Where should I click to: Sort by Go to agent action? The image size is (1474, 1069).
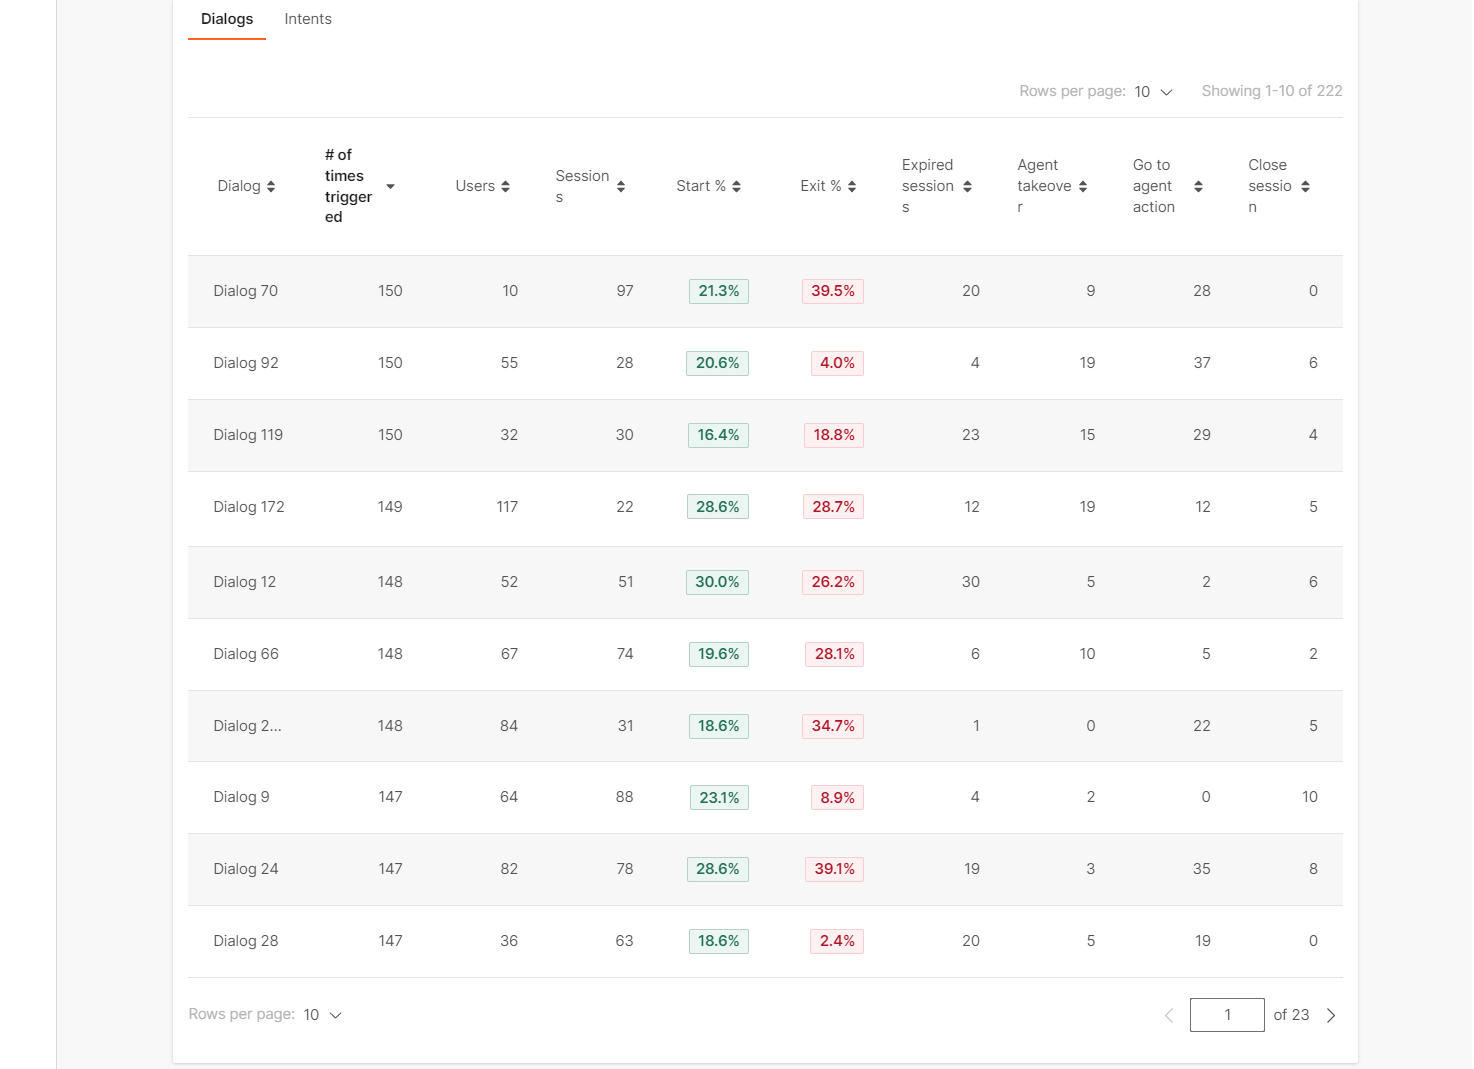pos(1198,187)
